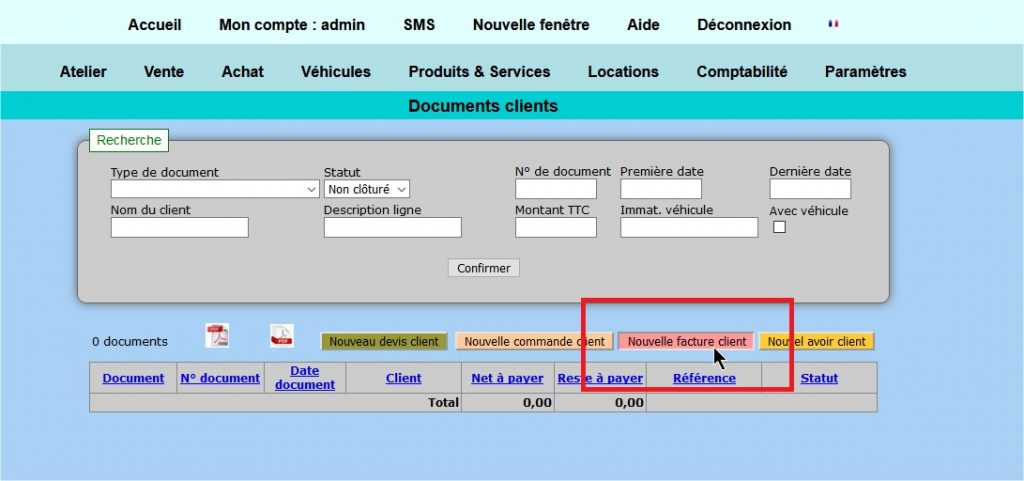Click the Nouvelle commande client button

click(534, 342)
